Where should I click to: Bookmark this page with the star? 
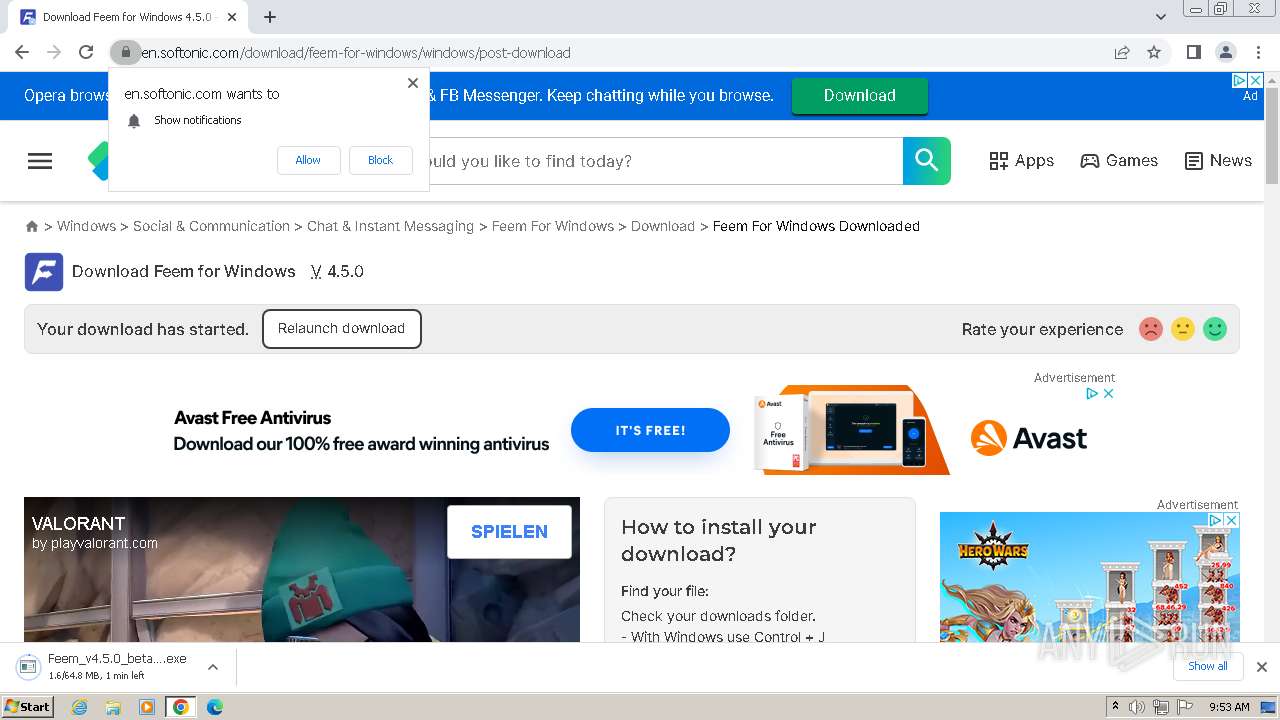tap(1154, 52)
